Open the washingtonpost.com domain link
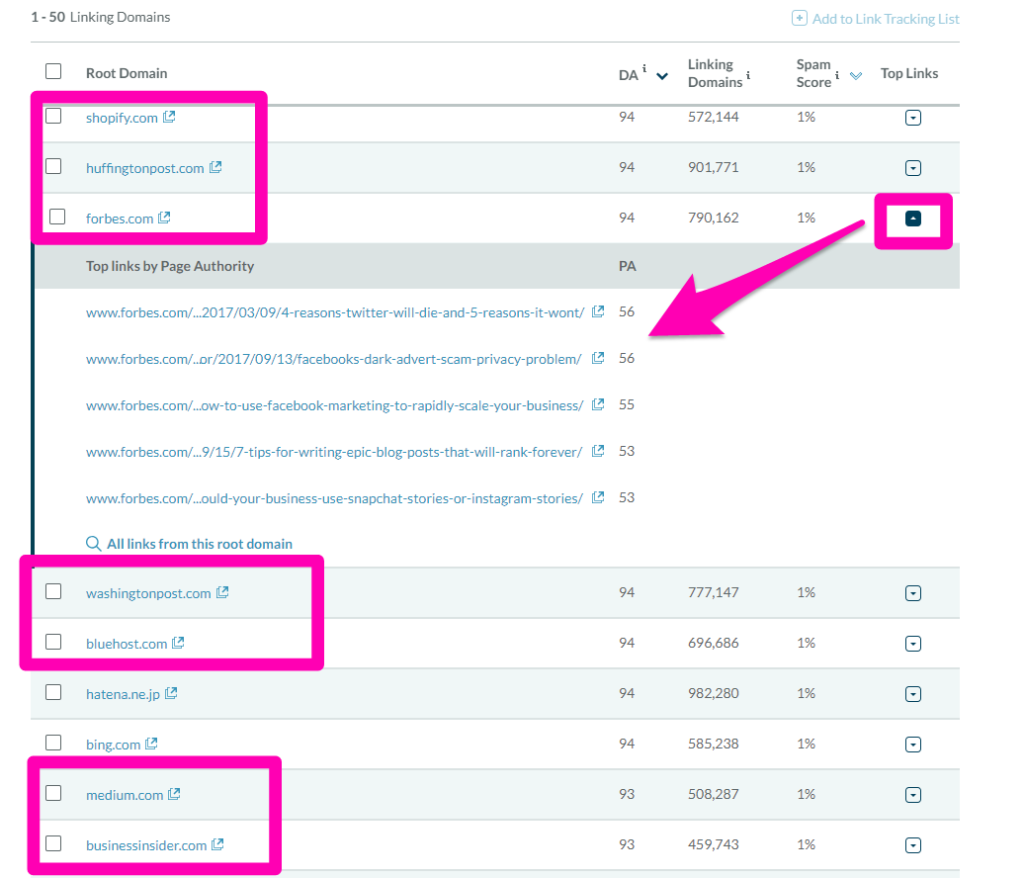The width and height of the screenshot is (1024, 878). 148,593
